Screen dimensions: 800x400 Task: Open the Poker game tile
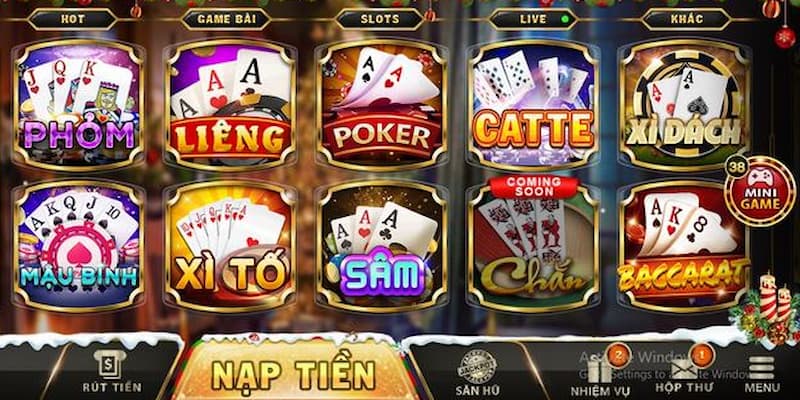click(382, 104)
